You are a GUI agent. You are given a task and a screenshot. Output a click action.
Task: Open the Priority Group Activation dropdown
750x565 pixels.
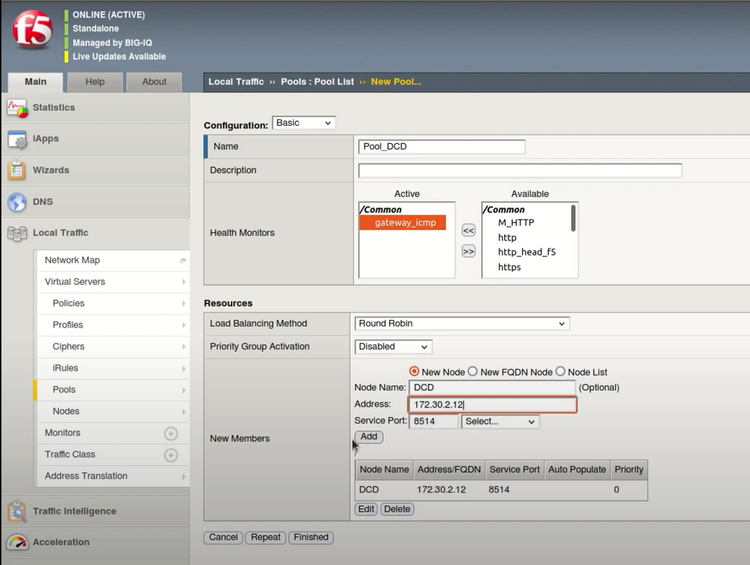[393, 347]
